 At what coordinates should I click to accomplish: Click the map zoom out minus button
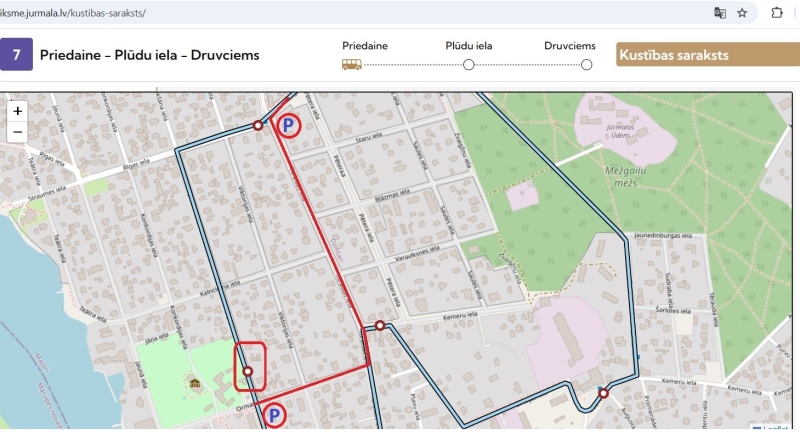click(17, 132)
